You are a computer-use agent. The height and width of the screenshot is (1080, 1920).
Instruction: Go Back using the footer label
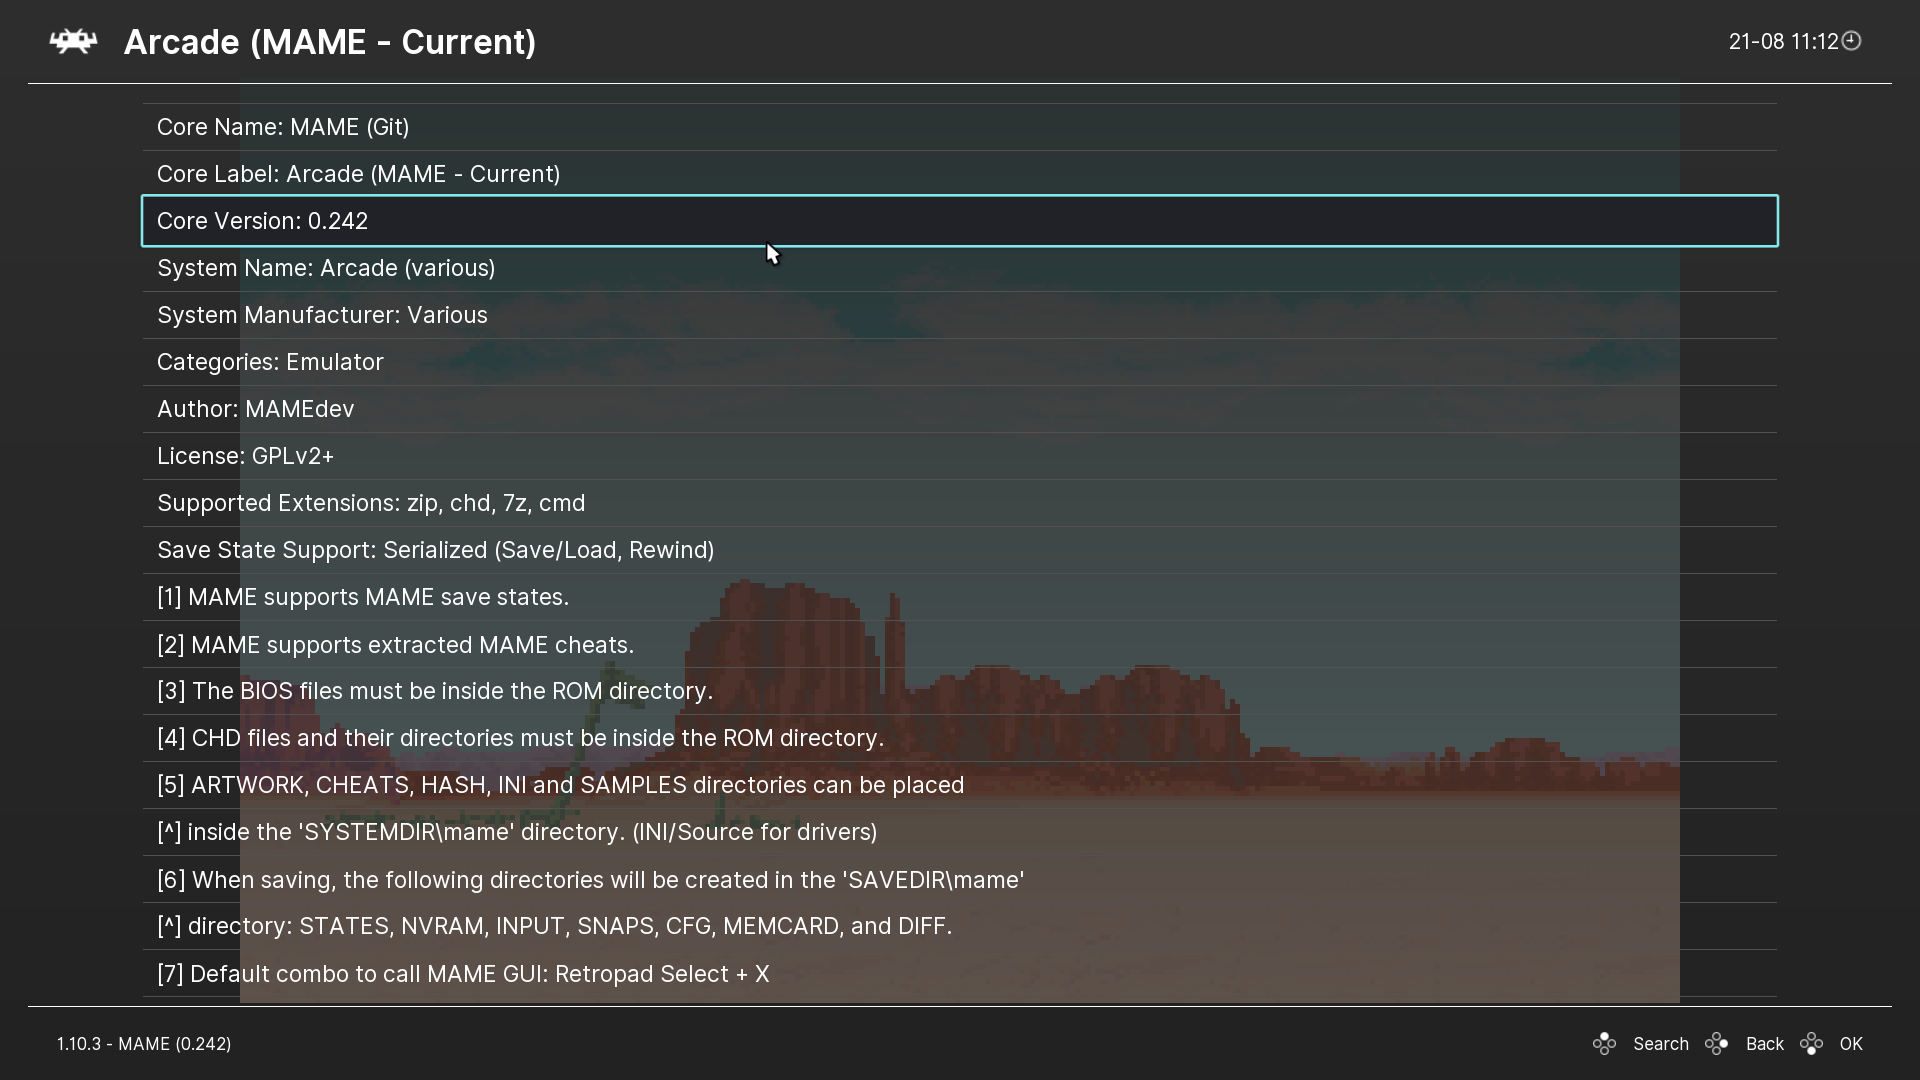coord(1765,1044)
